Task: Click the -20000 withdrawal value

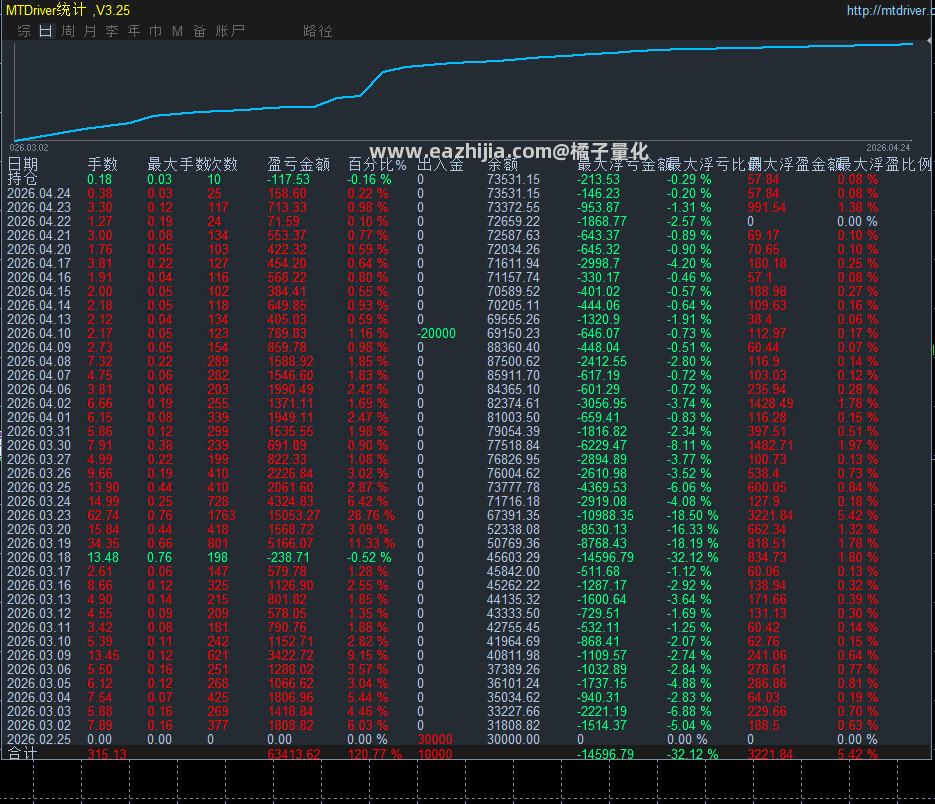Action: click(x=436, y=333)
